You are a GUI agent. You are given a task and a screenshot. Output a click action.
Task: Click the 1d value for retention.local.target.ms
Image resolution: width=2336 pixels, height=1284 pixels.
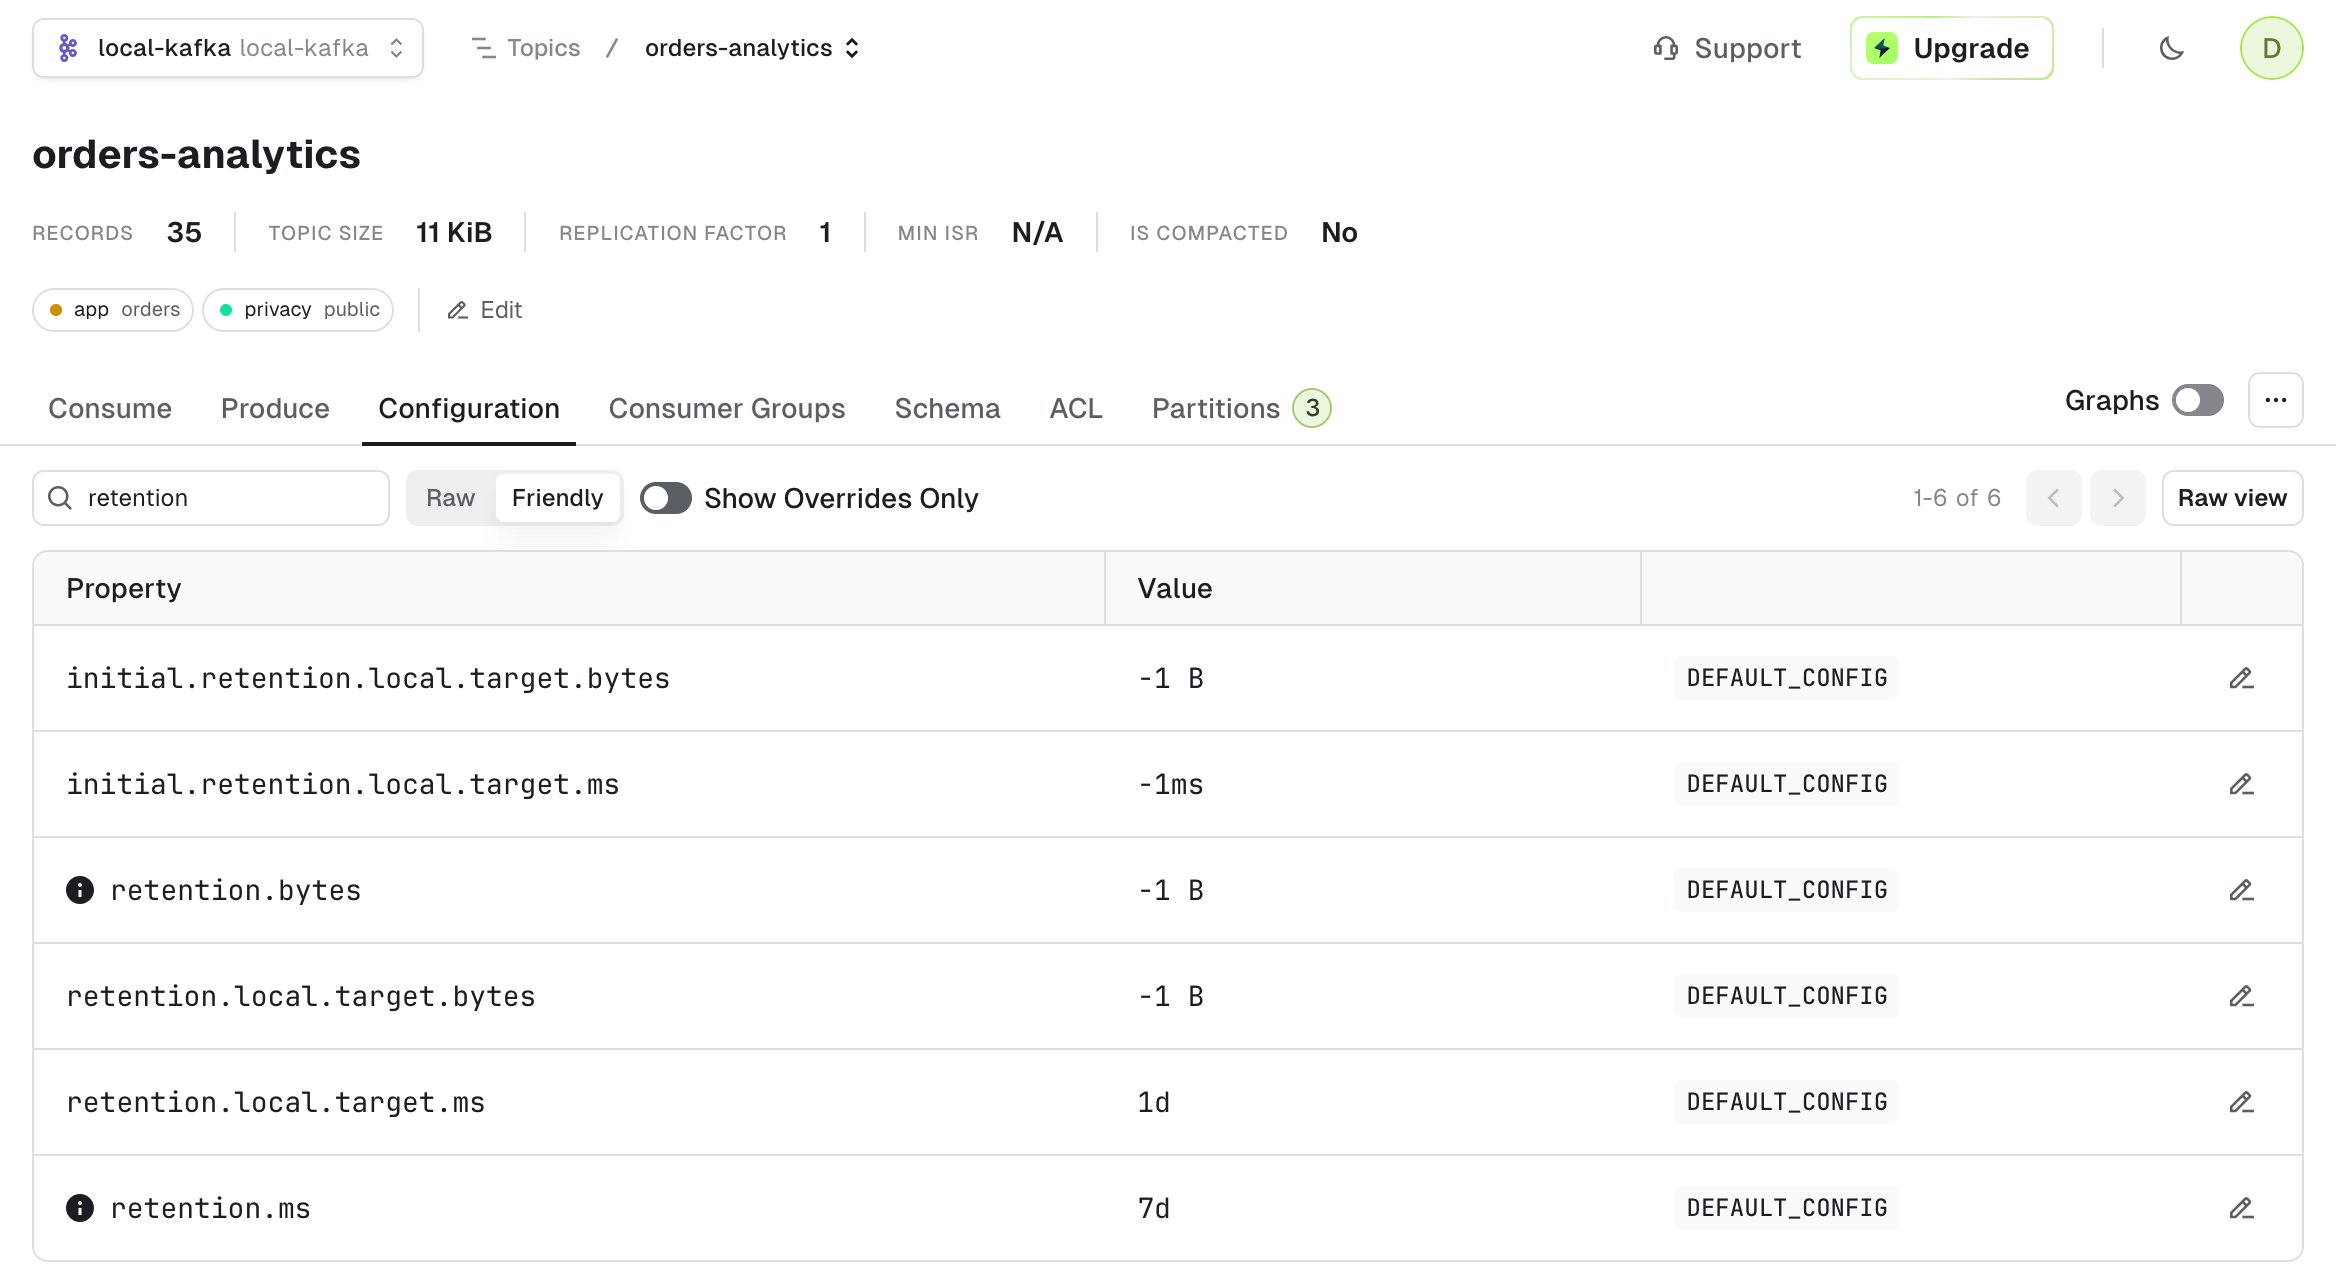[x=1154, y=1102]
